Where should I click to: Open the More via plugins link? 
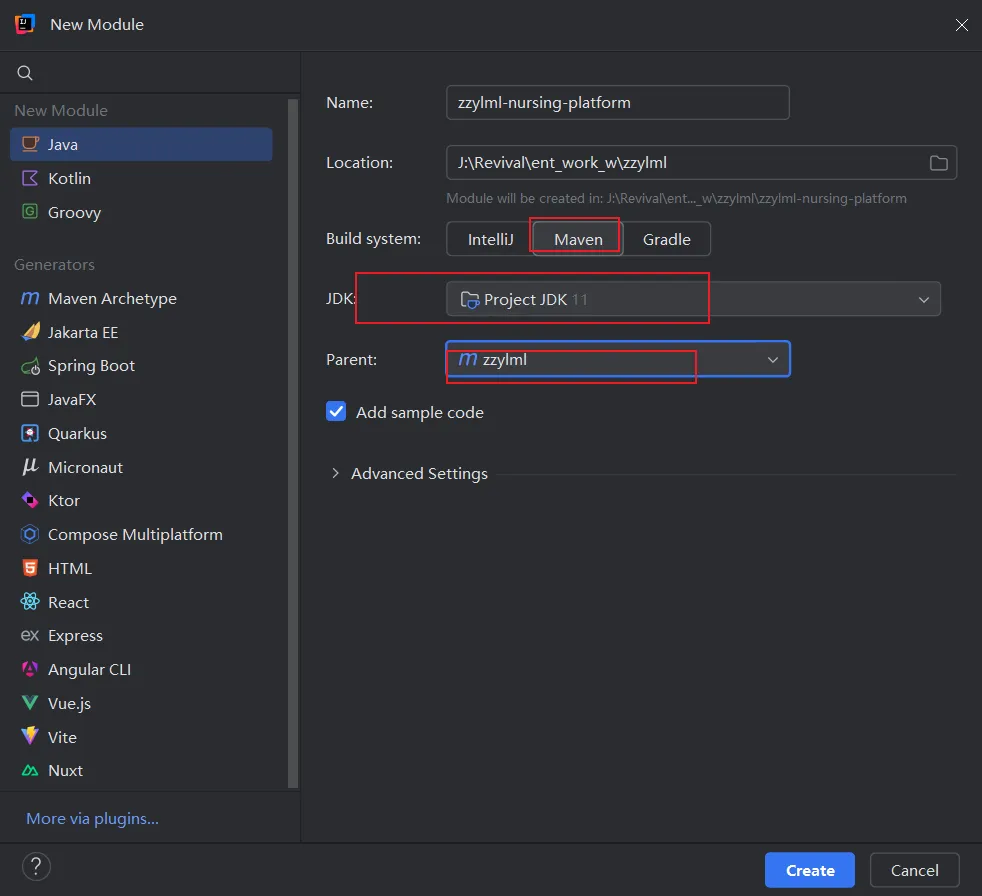[92, 818]
